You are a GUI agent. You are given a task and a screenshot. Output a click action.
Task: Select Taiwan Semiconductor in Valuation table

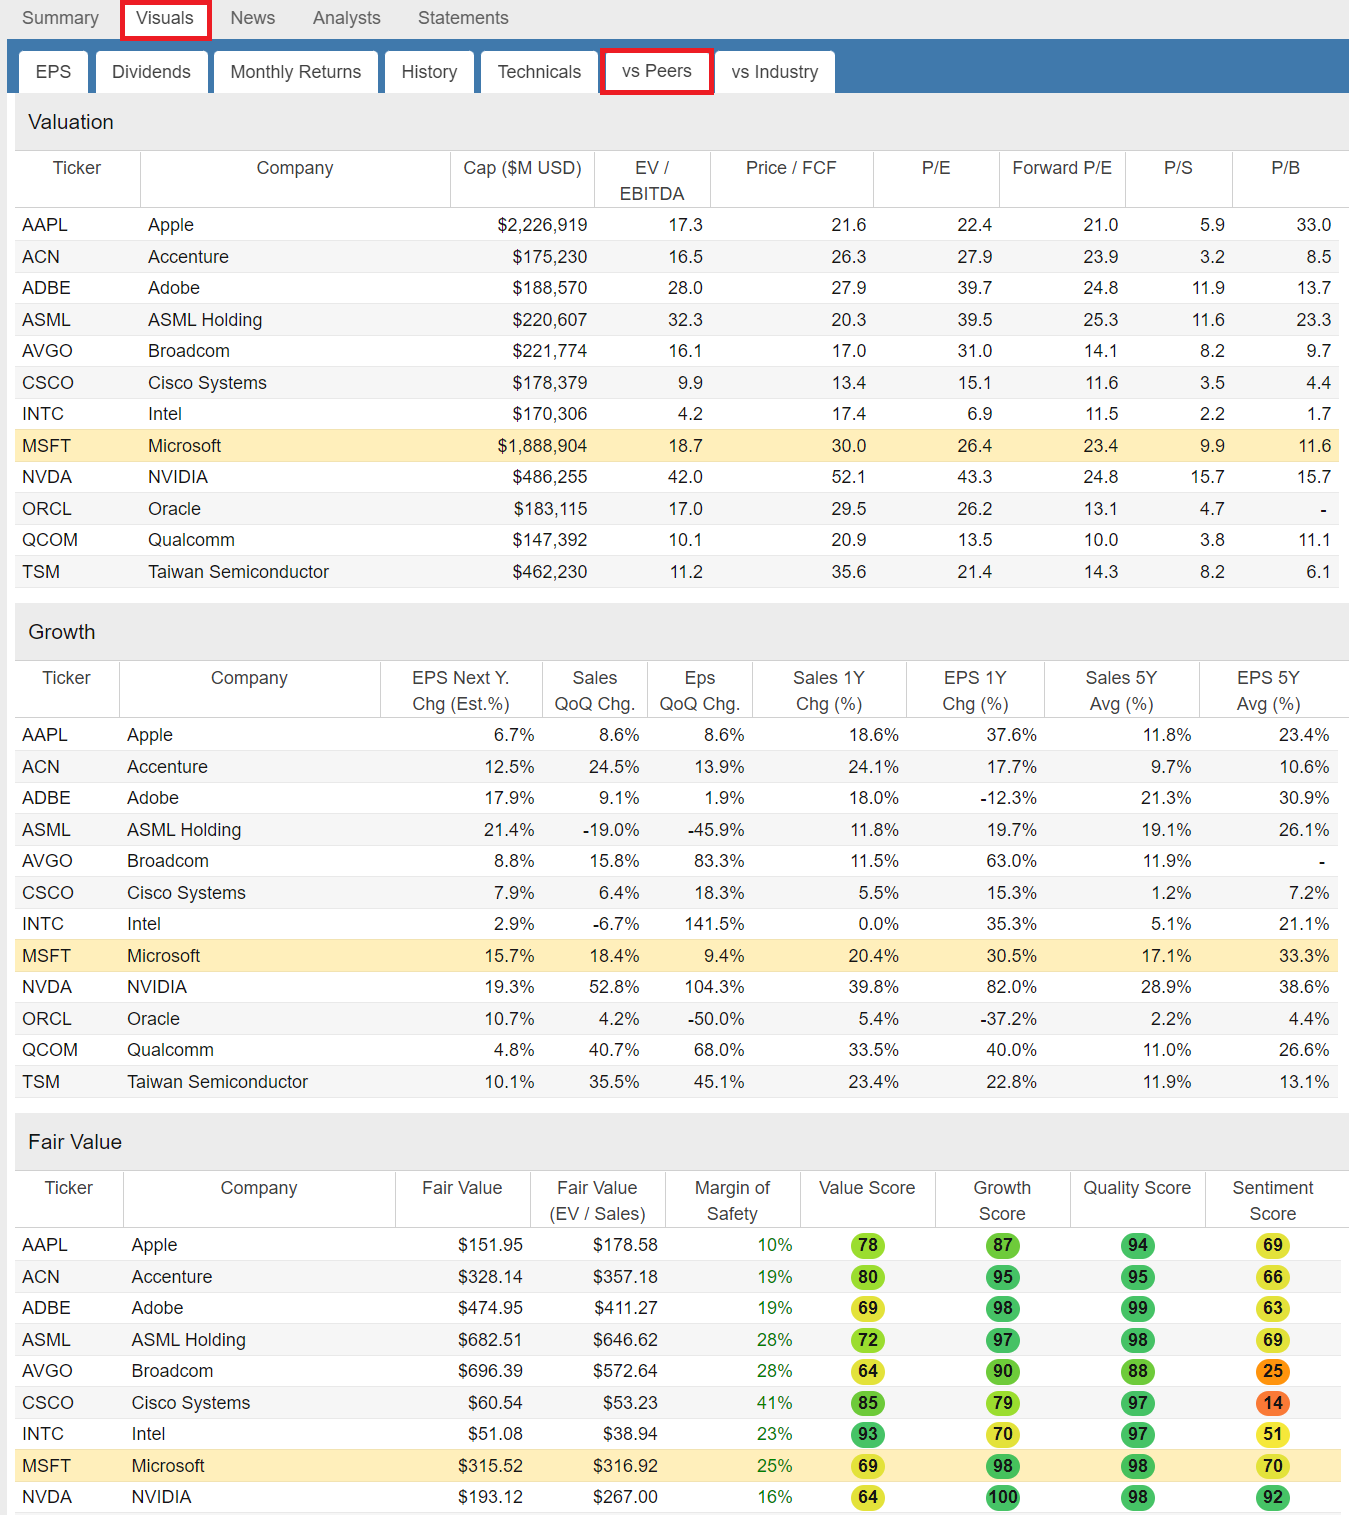coord(238,572)
